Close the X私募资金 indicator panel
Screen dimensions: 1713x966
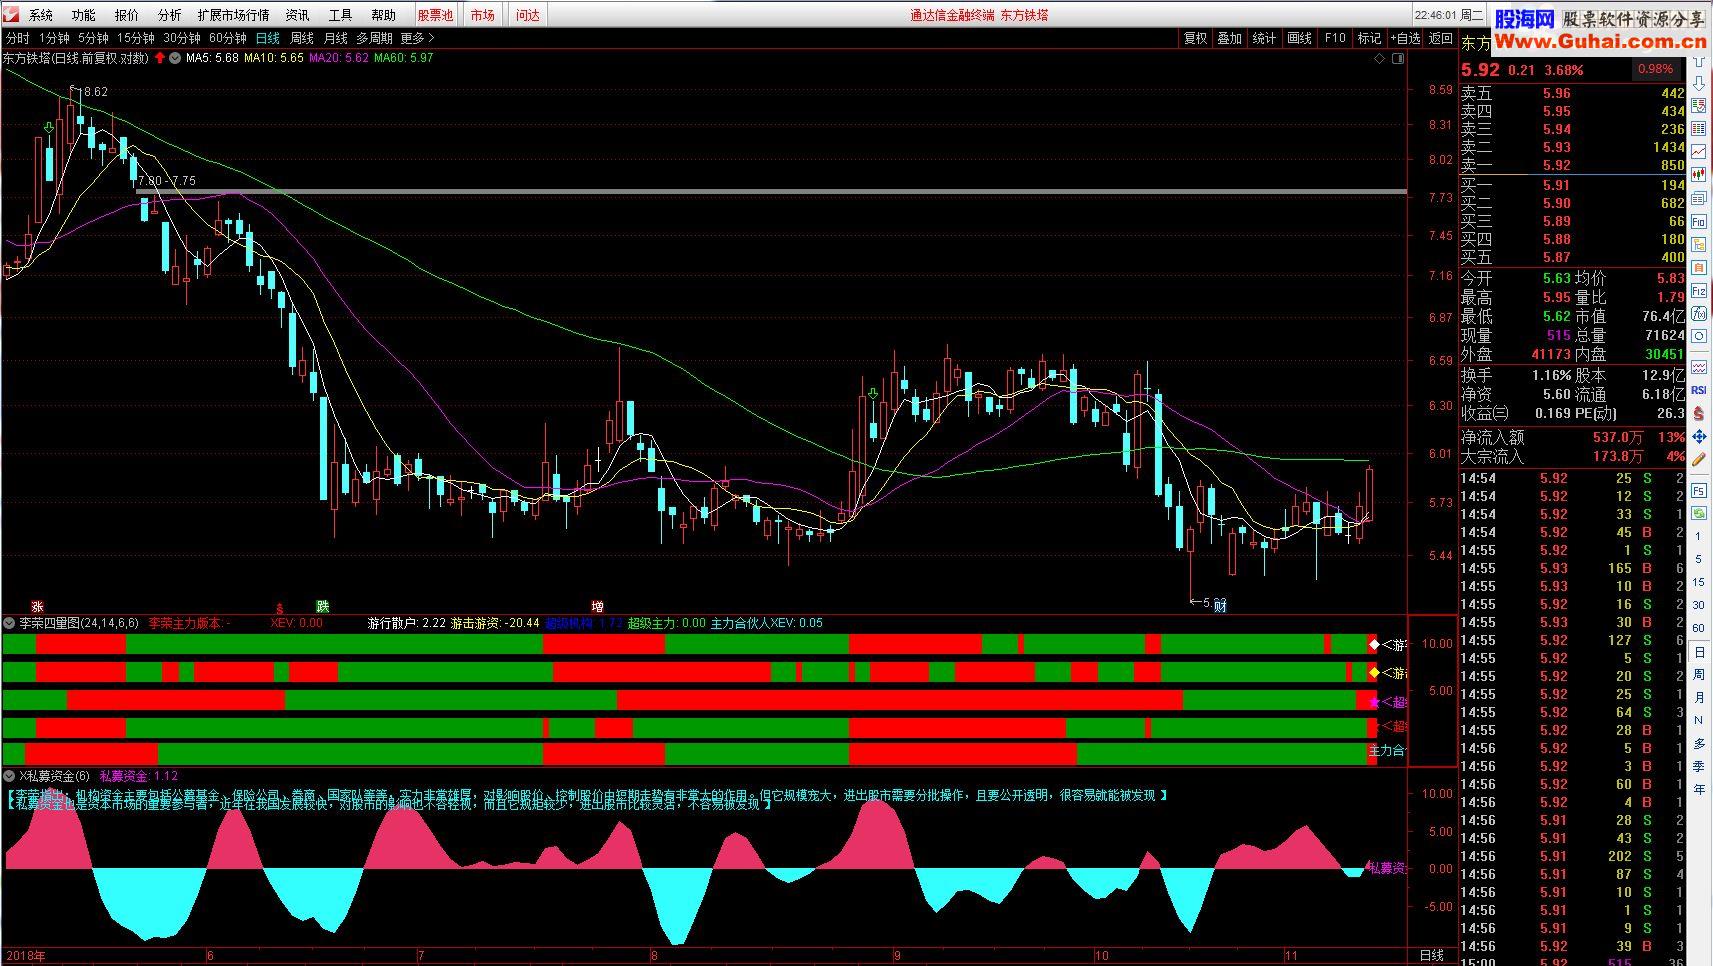coord(9,776)
